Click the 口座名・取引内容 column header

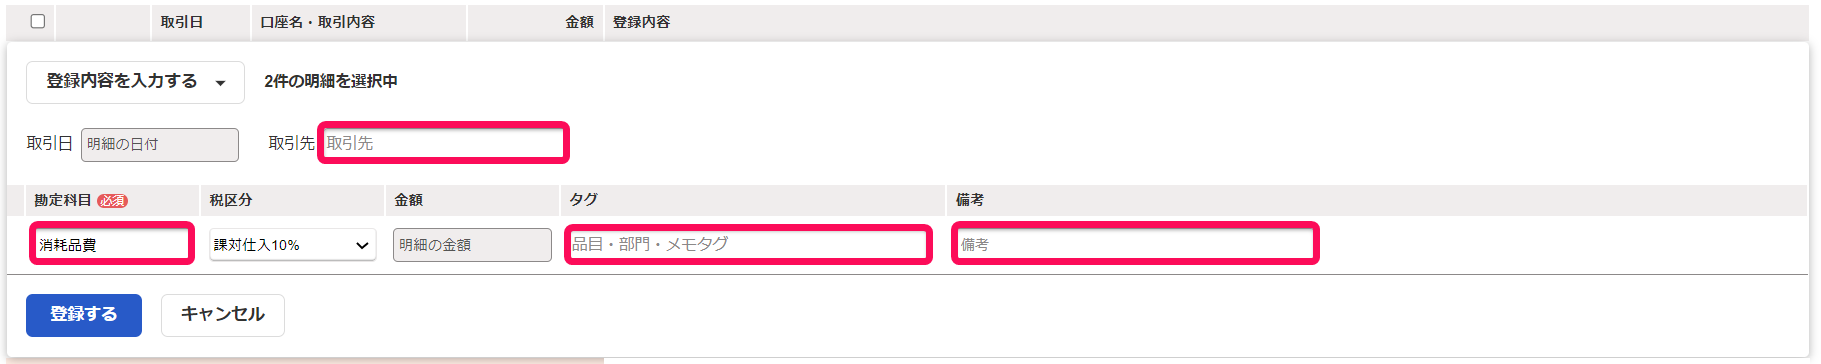317,22
